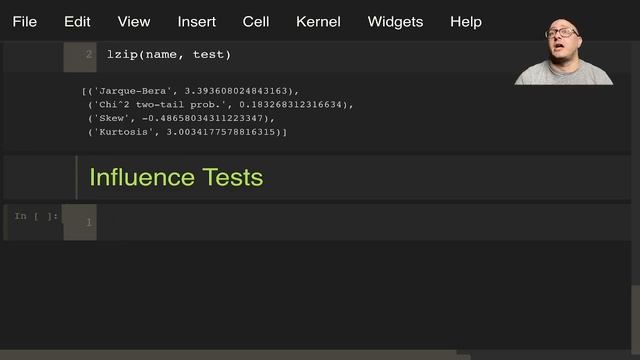Image resolution: width=640 pixels, height=360 pixels.
Task: Open the Edit menu
Action: 77,22
